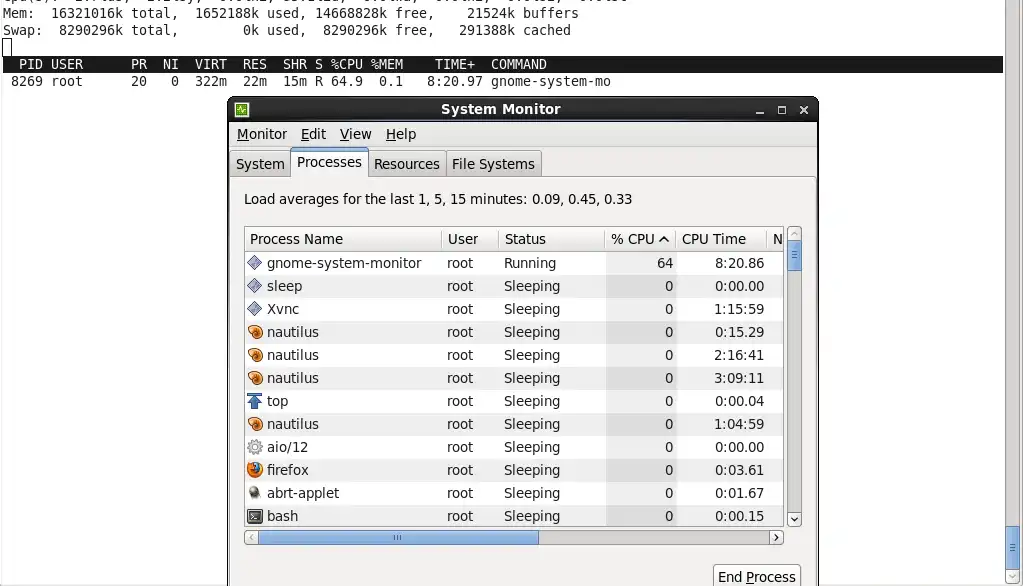Image resolution: width=1023 pixels, height=586 pixels.
Task: Click the horizontal scrollbar left arrow
Action: click(x=251, y=537)
